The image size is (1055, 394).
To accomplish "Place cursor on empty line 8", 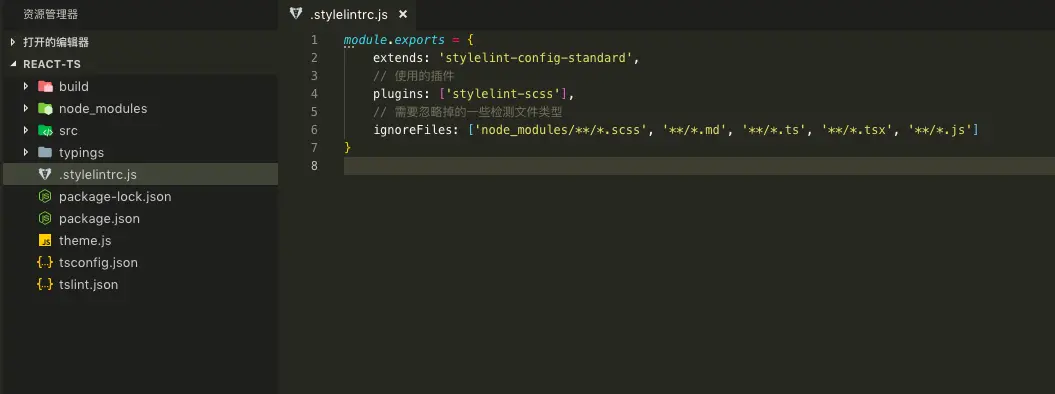I will (699, 165).
